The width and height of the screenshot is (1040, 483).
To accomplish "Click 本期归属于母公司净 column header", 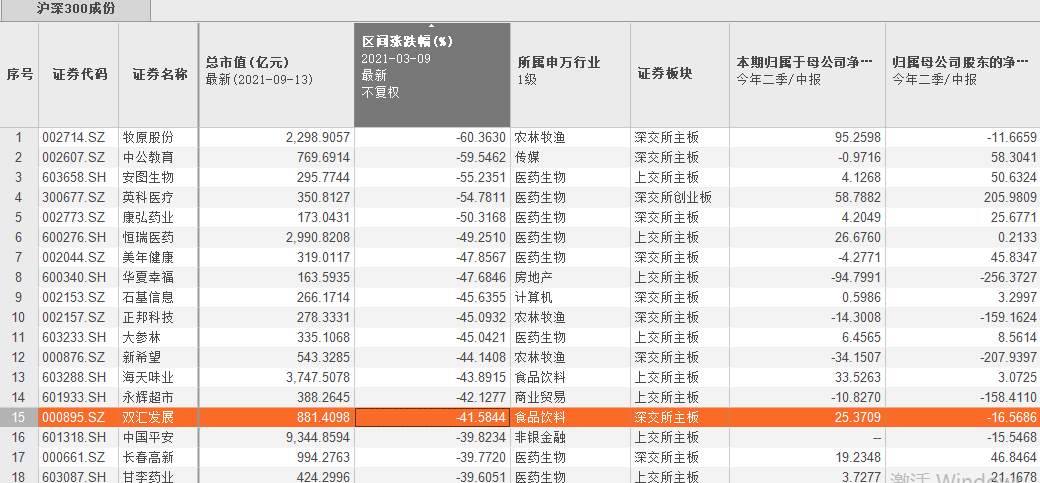I will [807, 75].
